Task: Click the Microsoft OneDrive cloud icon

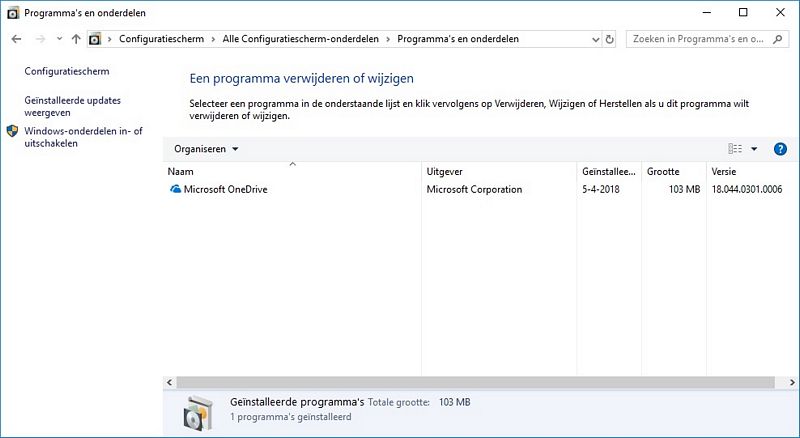Action: point(176,189)
